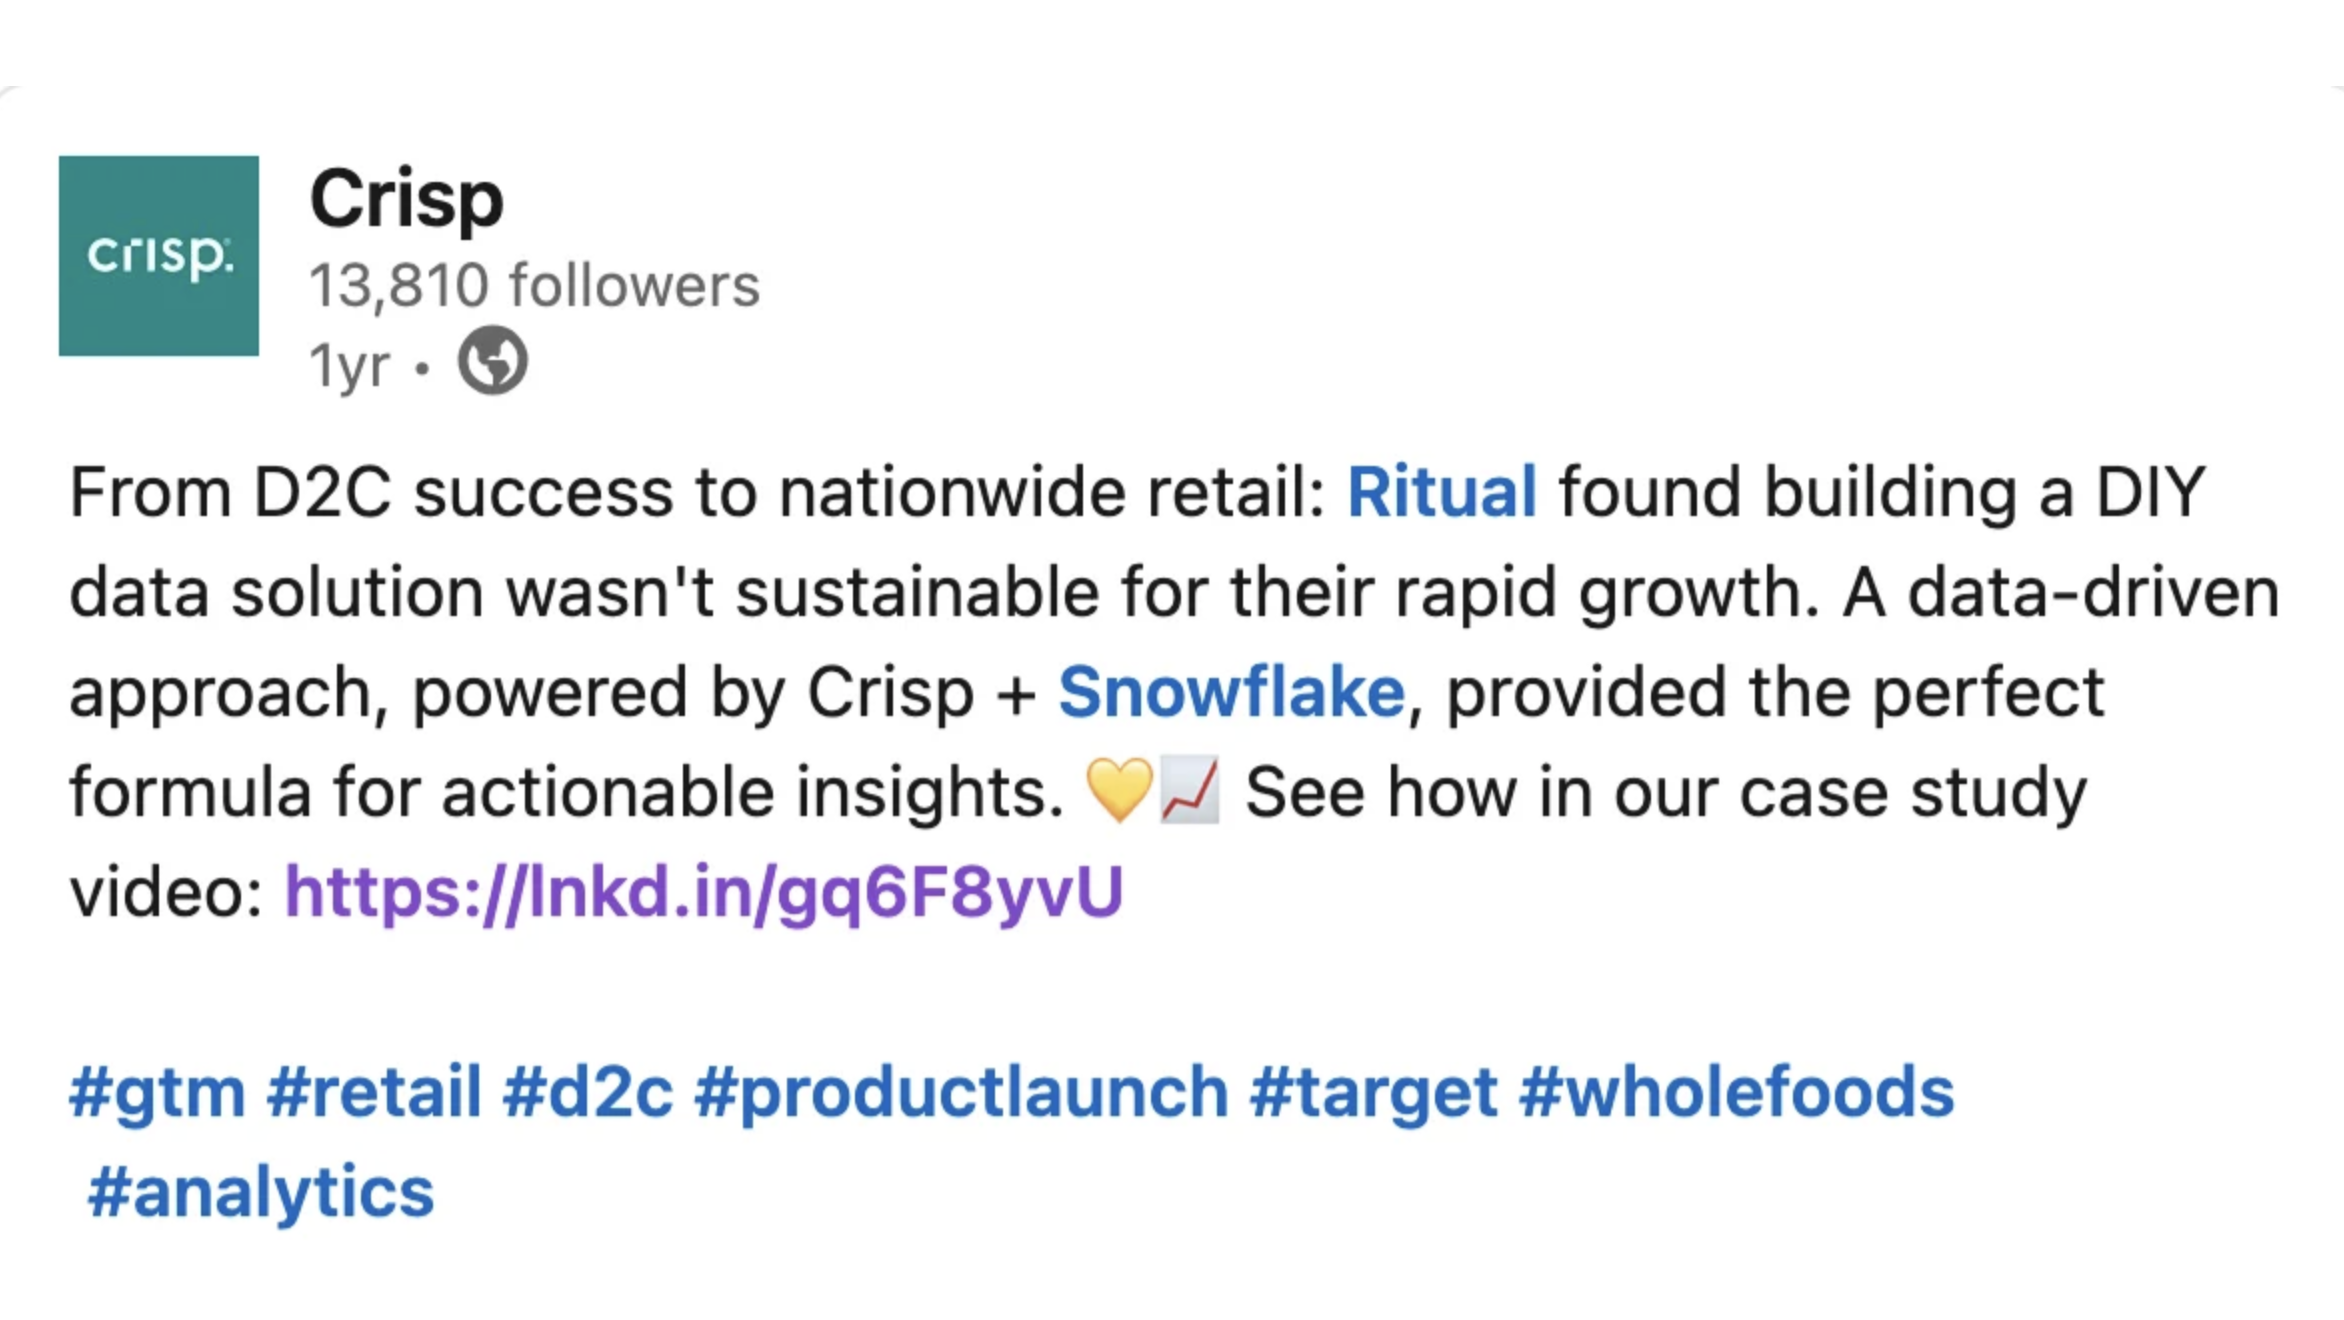Click the yellow heart emoji
The image size is (2344, 1320).
1119,790
